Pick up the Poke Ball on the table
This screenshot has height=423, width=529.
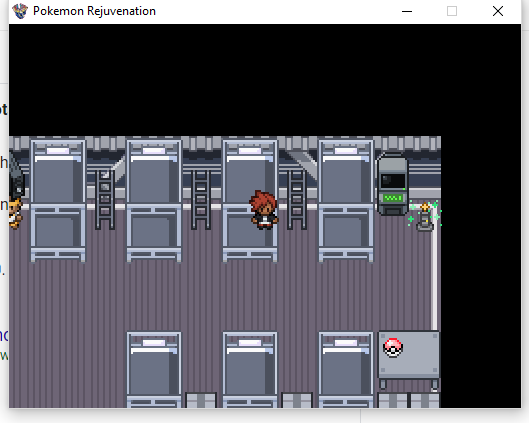pyautogui.click(x=393, y=348)
